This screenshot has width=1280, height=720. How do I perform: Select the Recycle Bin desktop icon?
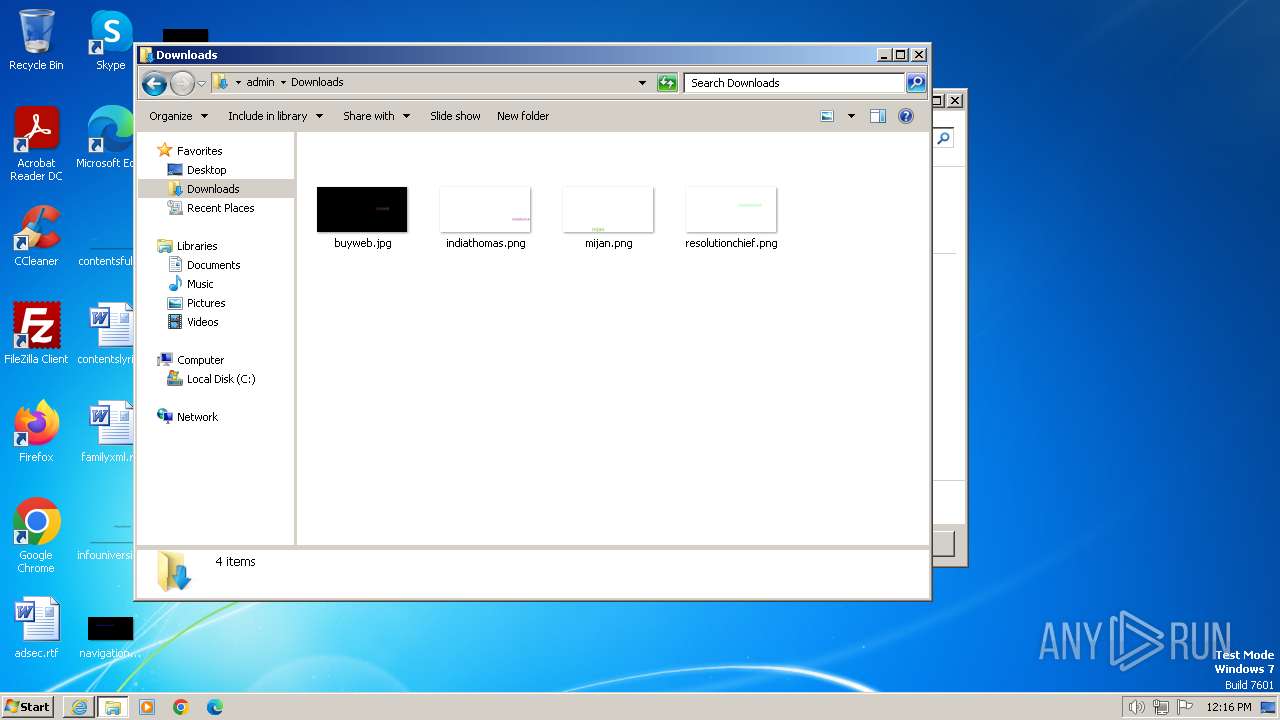coord(36,40)
